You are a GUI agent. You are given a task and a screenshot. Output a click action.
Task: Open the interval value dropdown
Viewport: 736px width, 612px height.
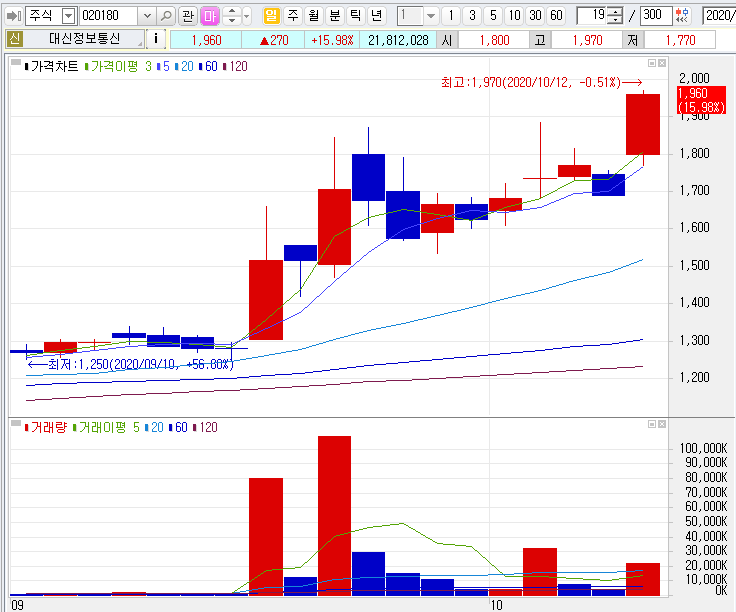coord(431,16)
